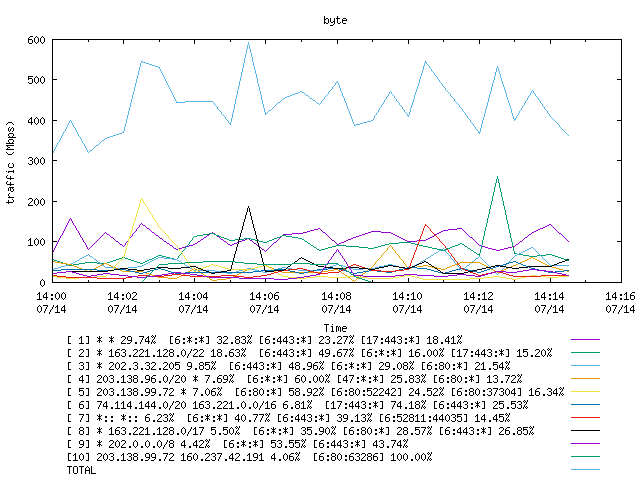
Task: Click yellow line swatch for legend entry 5
Action: (x=585, y=391)
